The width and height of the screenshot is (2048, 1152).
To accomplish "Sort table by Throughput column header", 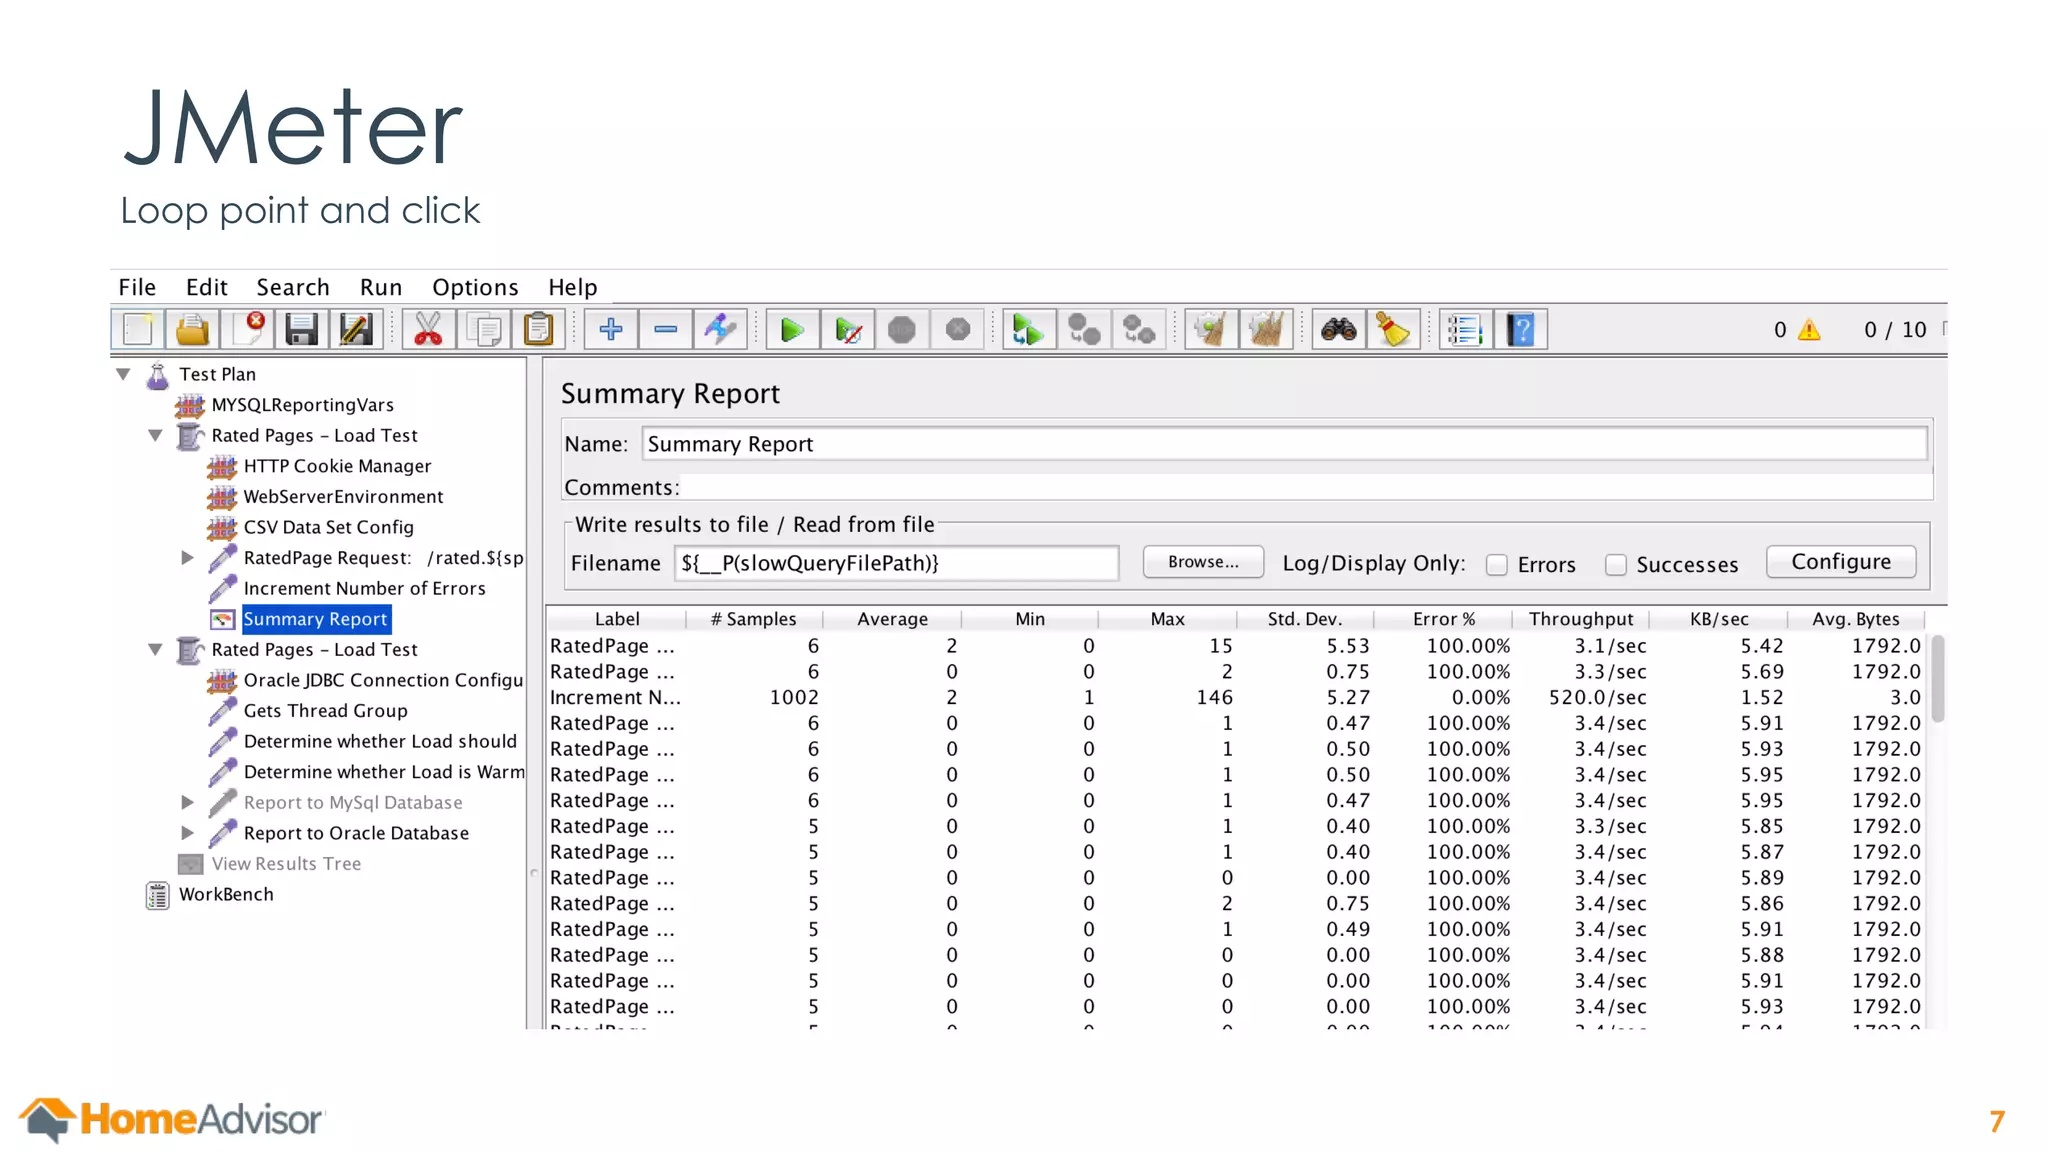I will [1581, 619].
